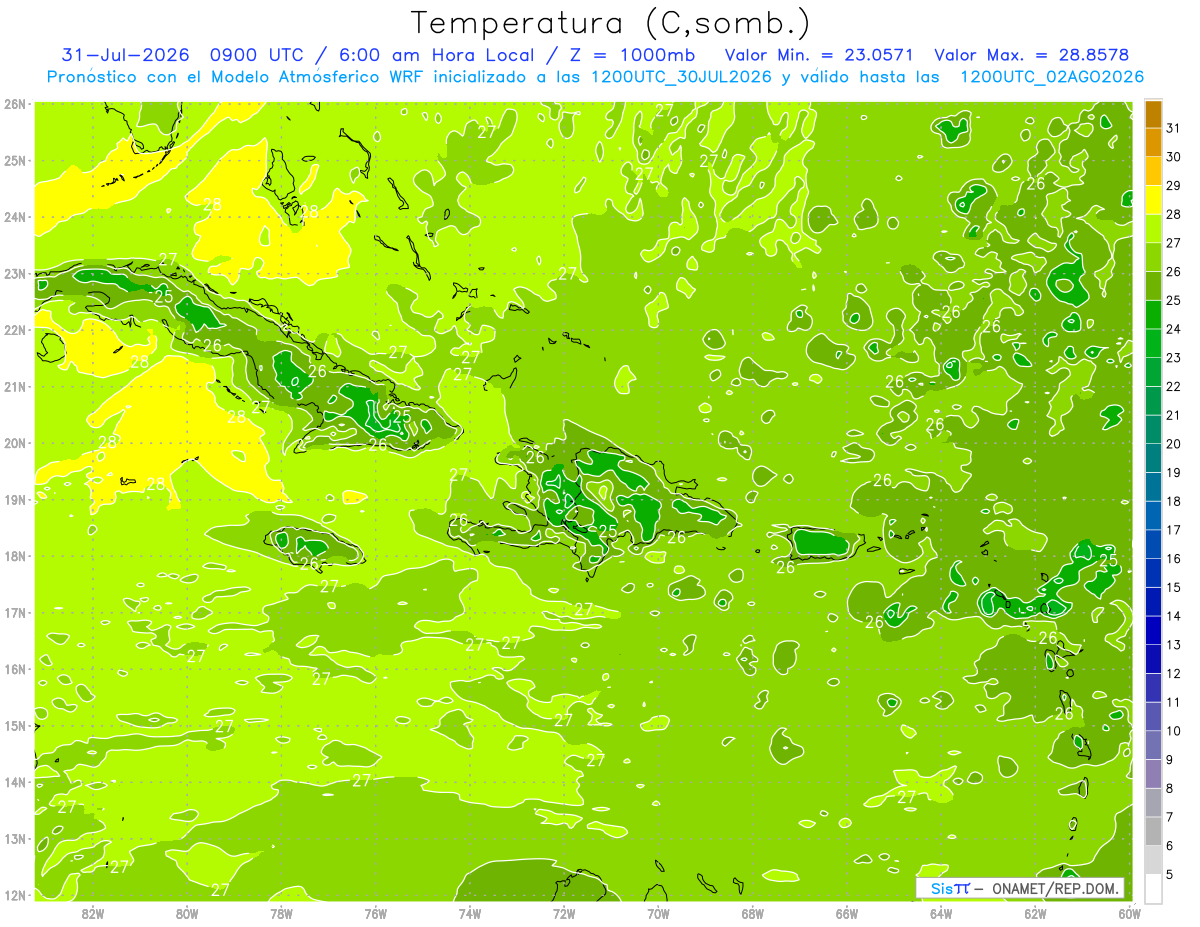Click the yellow legend swatch between 28 and 29
1200x927 pixels.
[x=1153, y=199]
